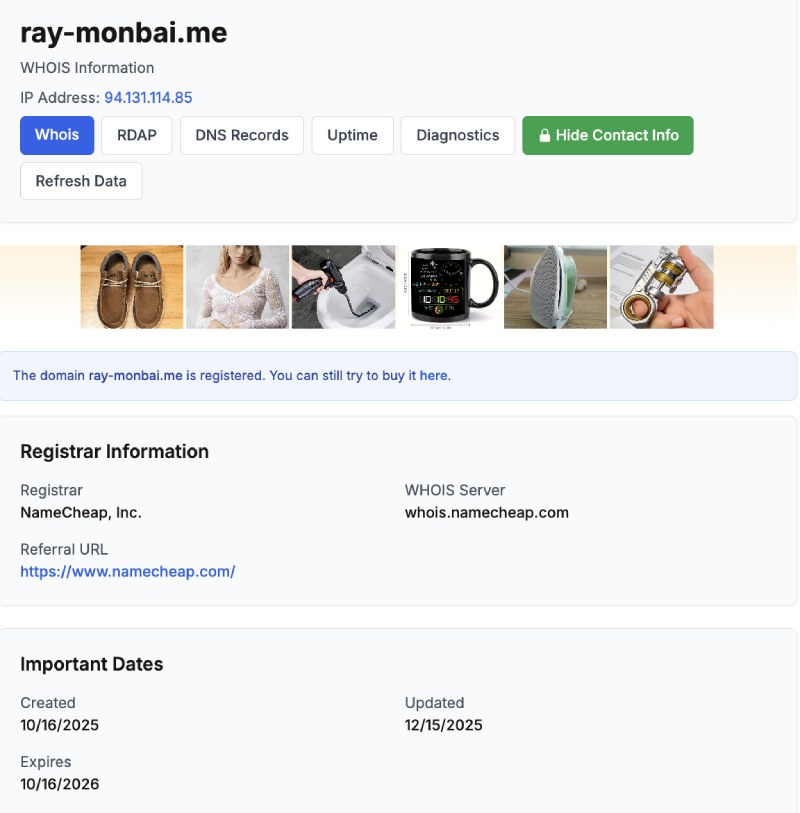This screenshot has height=813, width=800.
Task: Click the toilet drill brush thumbnail
Action: 343,287
